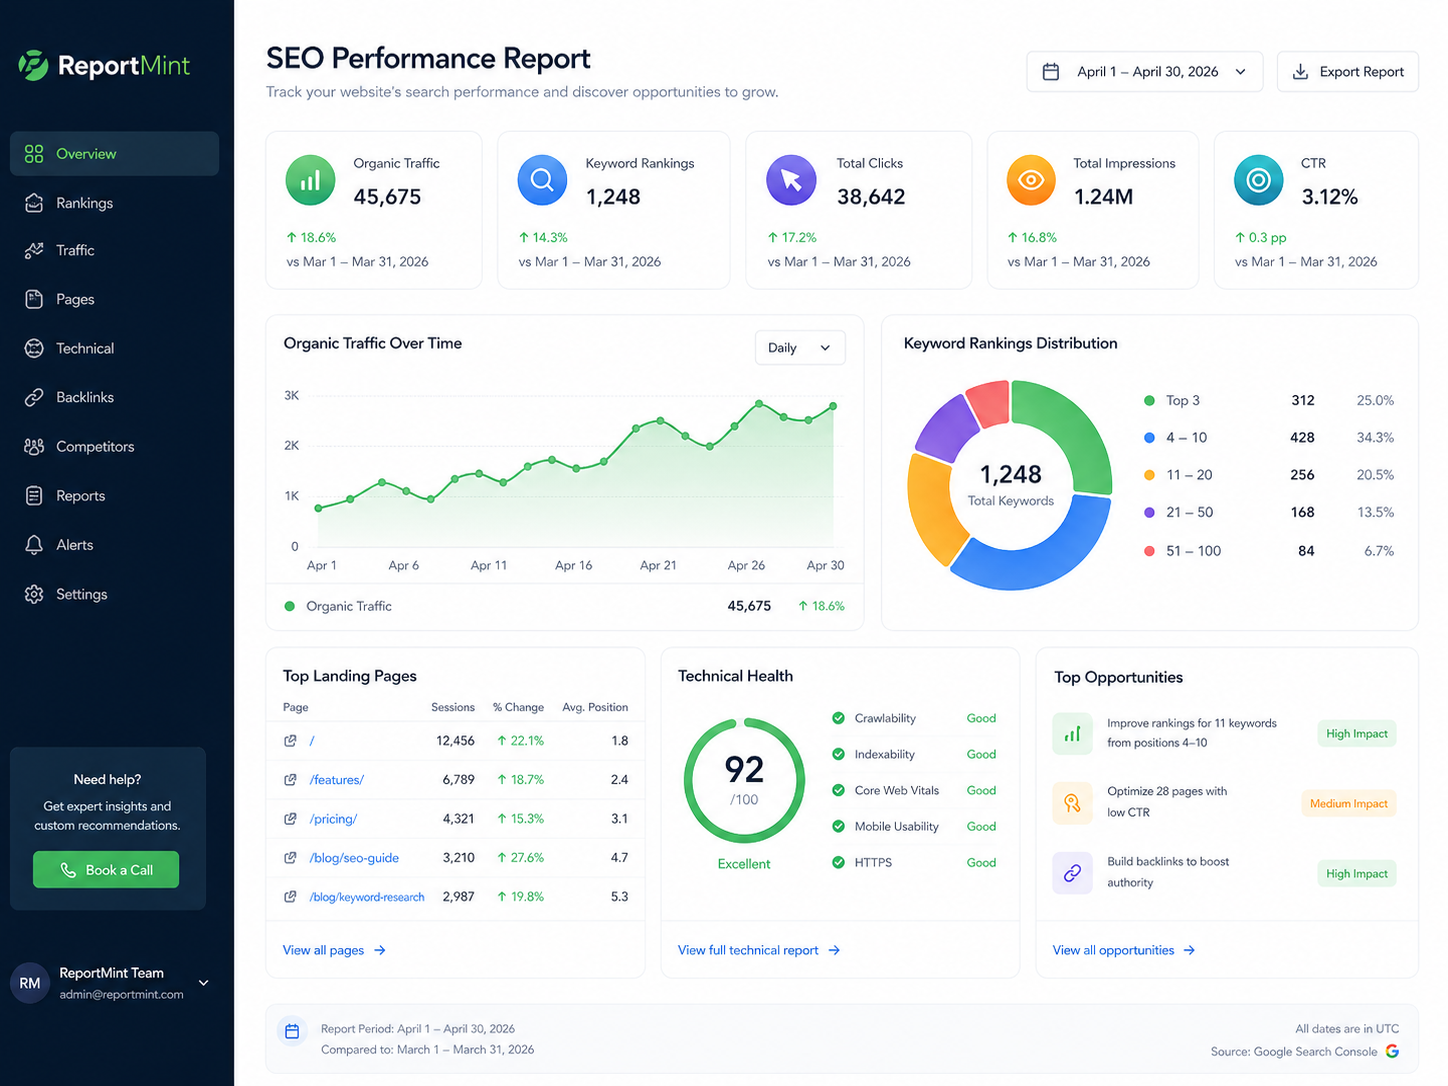Follow the View full technical report link
Screen dimensions: 1448x1086
(759, 950)
